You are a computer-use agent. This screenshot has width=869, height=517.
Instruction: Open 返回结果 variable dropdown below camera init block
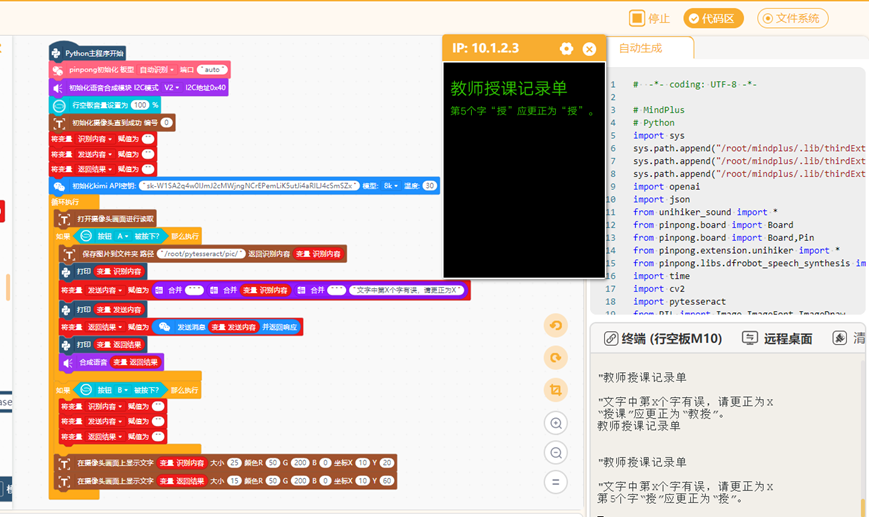pos(95,169)
